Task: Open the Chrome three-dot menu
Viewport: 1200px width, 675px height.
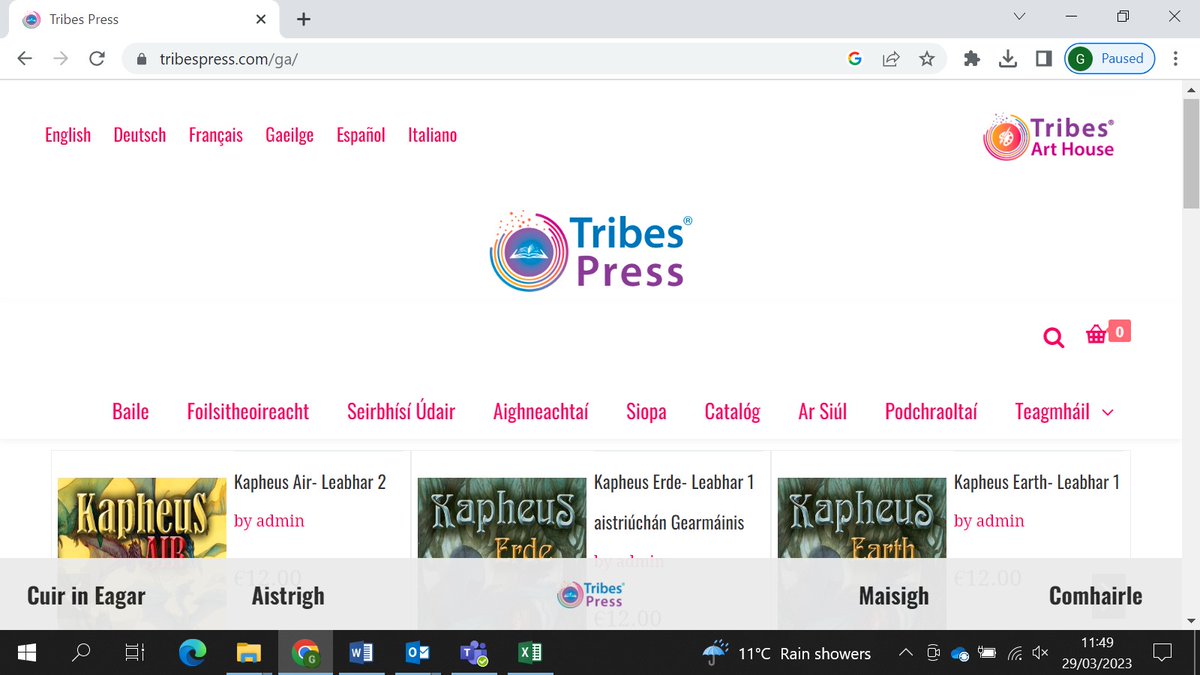Action: (x=1176, y=59)
